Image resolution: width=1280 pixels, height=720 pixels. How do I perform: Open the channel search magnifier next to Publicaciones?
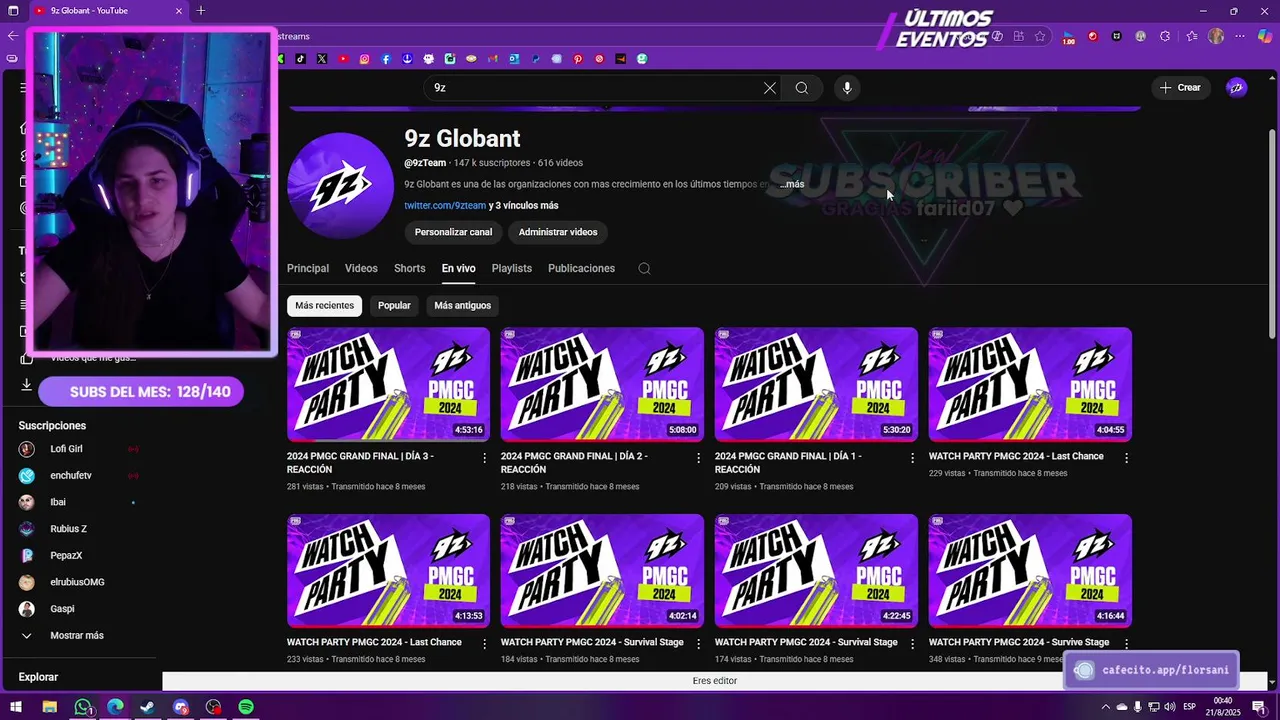tap(645, 268)
